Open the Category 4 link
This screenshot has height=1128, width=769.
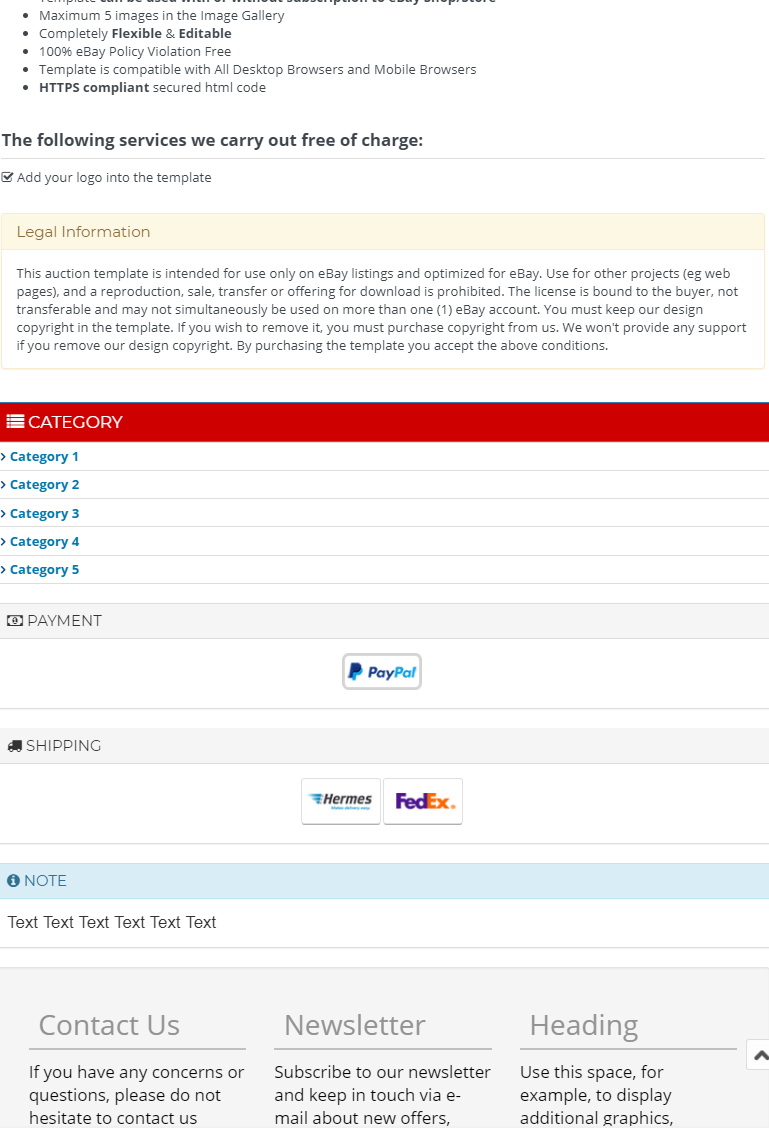click(x=44, y=542)
